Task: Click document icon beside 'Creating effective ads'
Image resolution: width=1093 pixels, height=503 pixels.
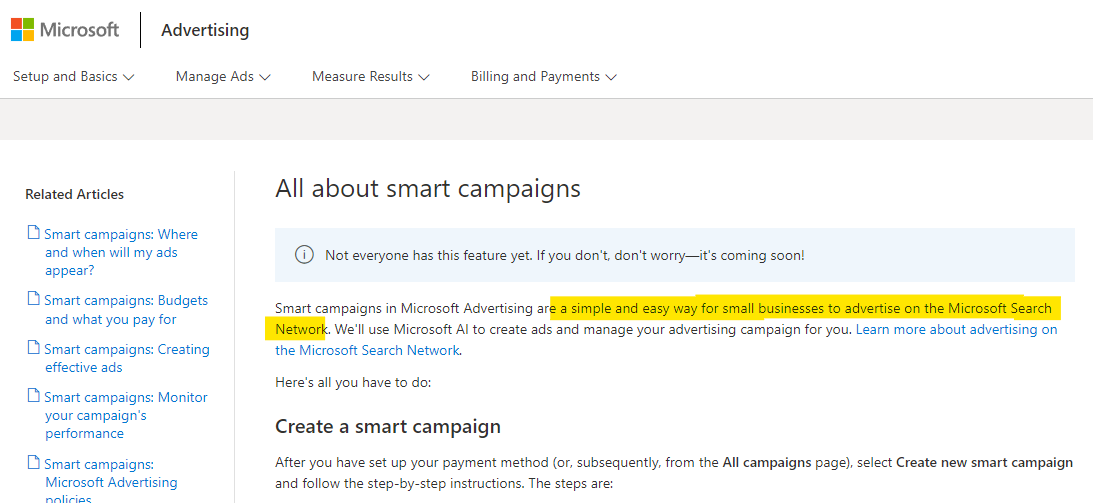Action: point(33,347)
